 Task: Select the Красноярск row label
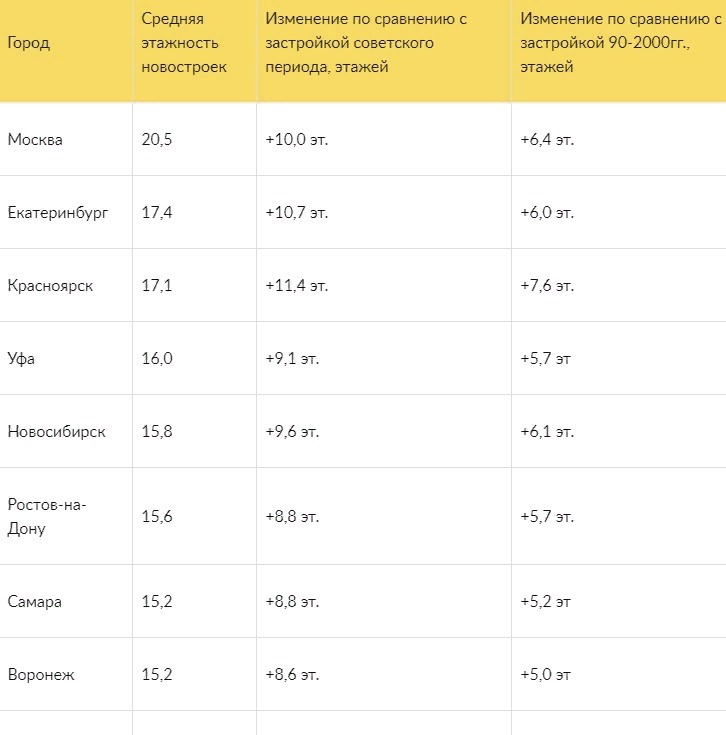(x=50, y=286)
